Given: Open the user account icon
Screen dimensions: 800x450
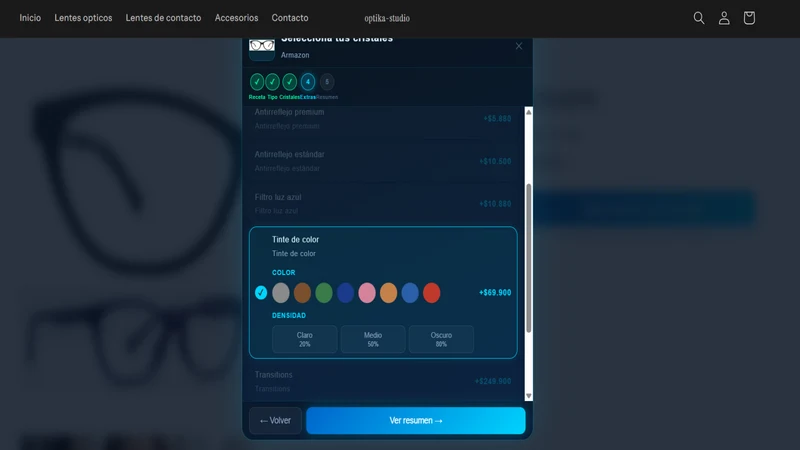Looking at the screenshot, I should (724, 18).
